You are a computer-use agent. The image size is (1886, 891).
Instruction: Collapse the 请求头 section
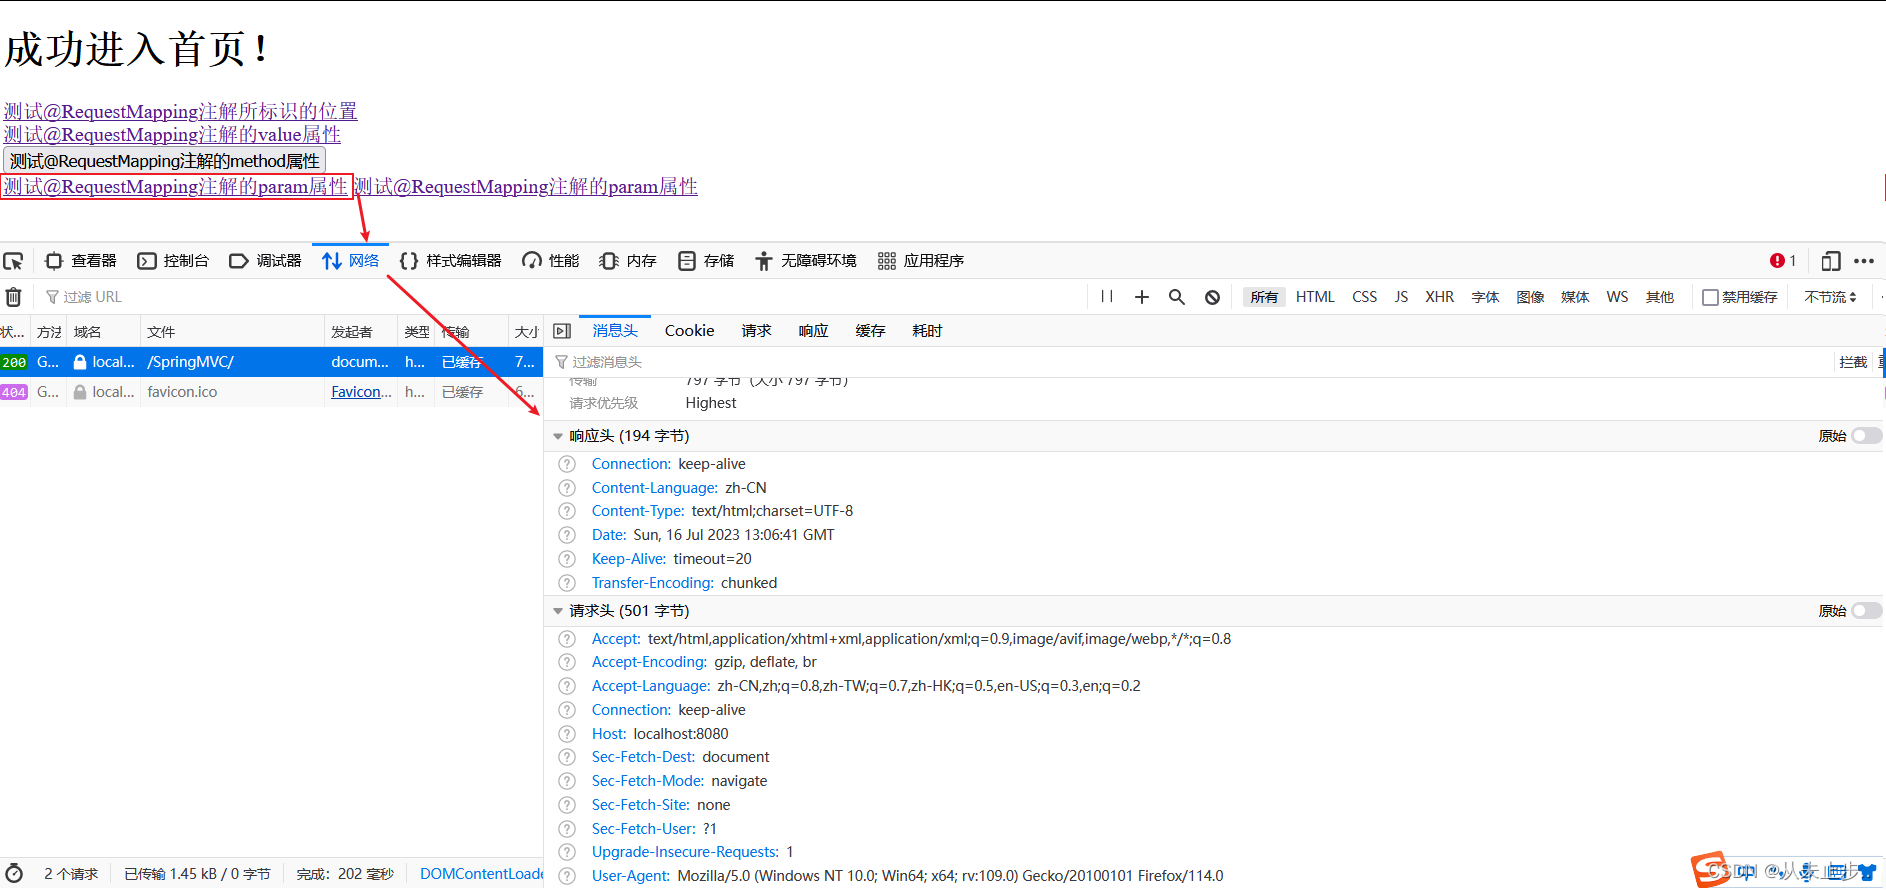[x=558, y=611]
